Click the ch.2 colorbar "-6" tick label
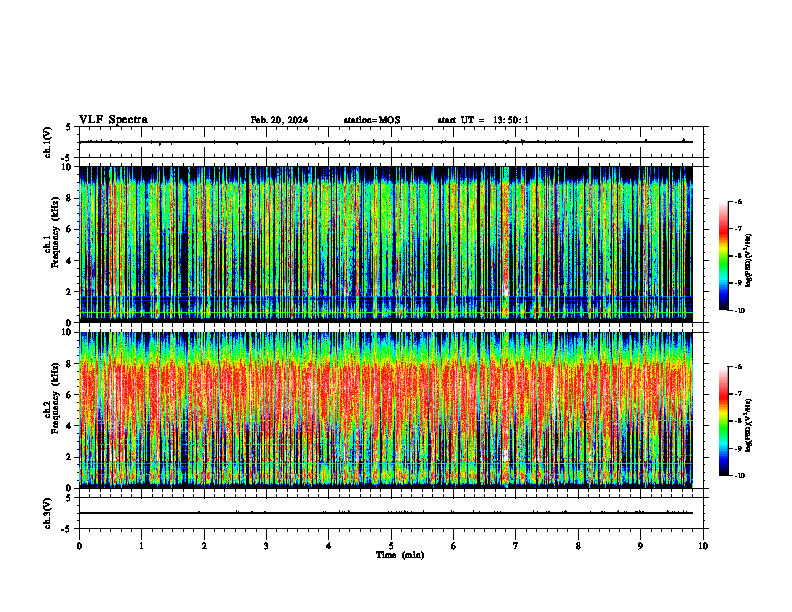The width and height of the screenshot is (792, 612). [x=738, y=367]
